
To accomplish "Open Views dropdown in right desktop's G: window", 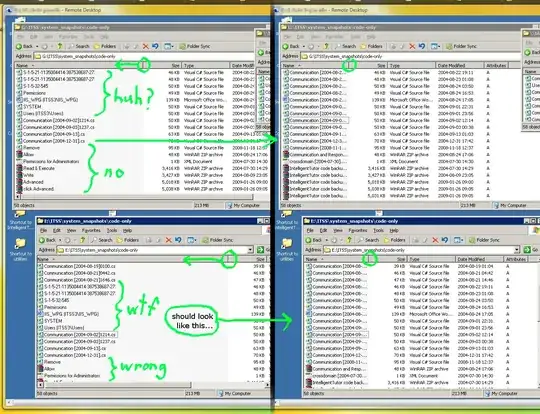I will click(435, 46).
